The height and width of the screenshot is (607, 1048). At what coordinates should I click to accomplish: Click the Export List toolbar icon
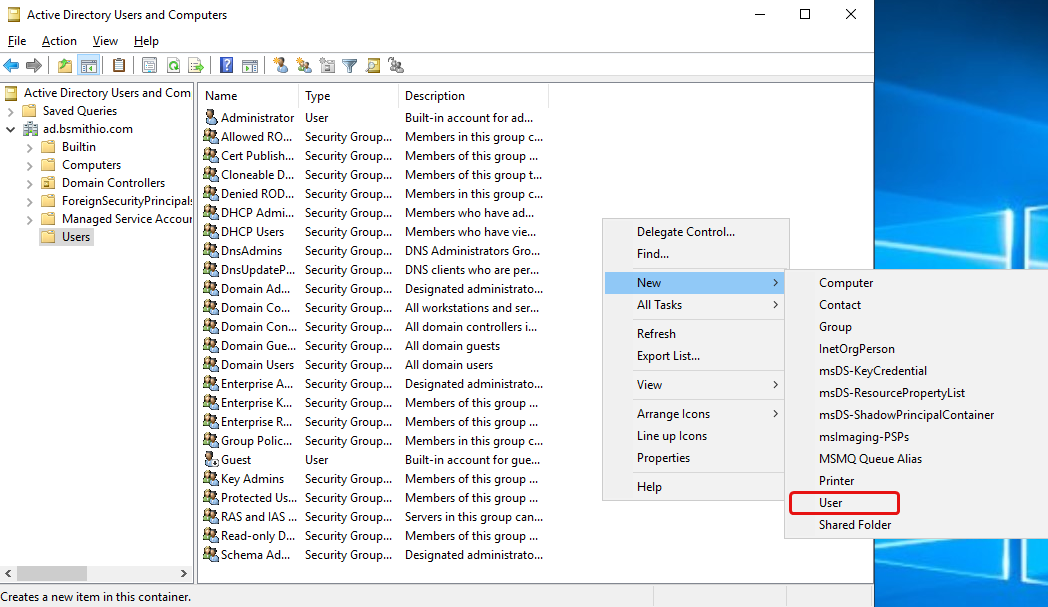[196, 66]
